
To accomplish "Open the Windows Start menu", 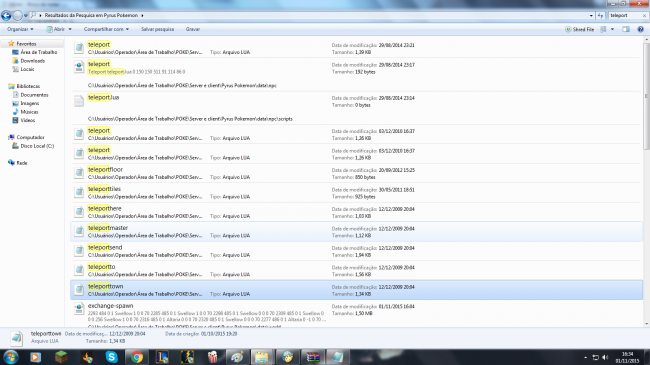I will (10, 357).
